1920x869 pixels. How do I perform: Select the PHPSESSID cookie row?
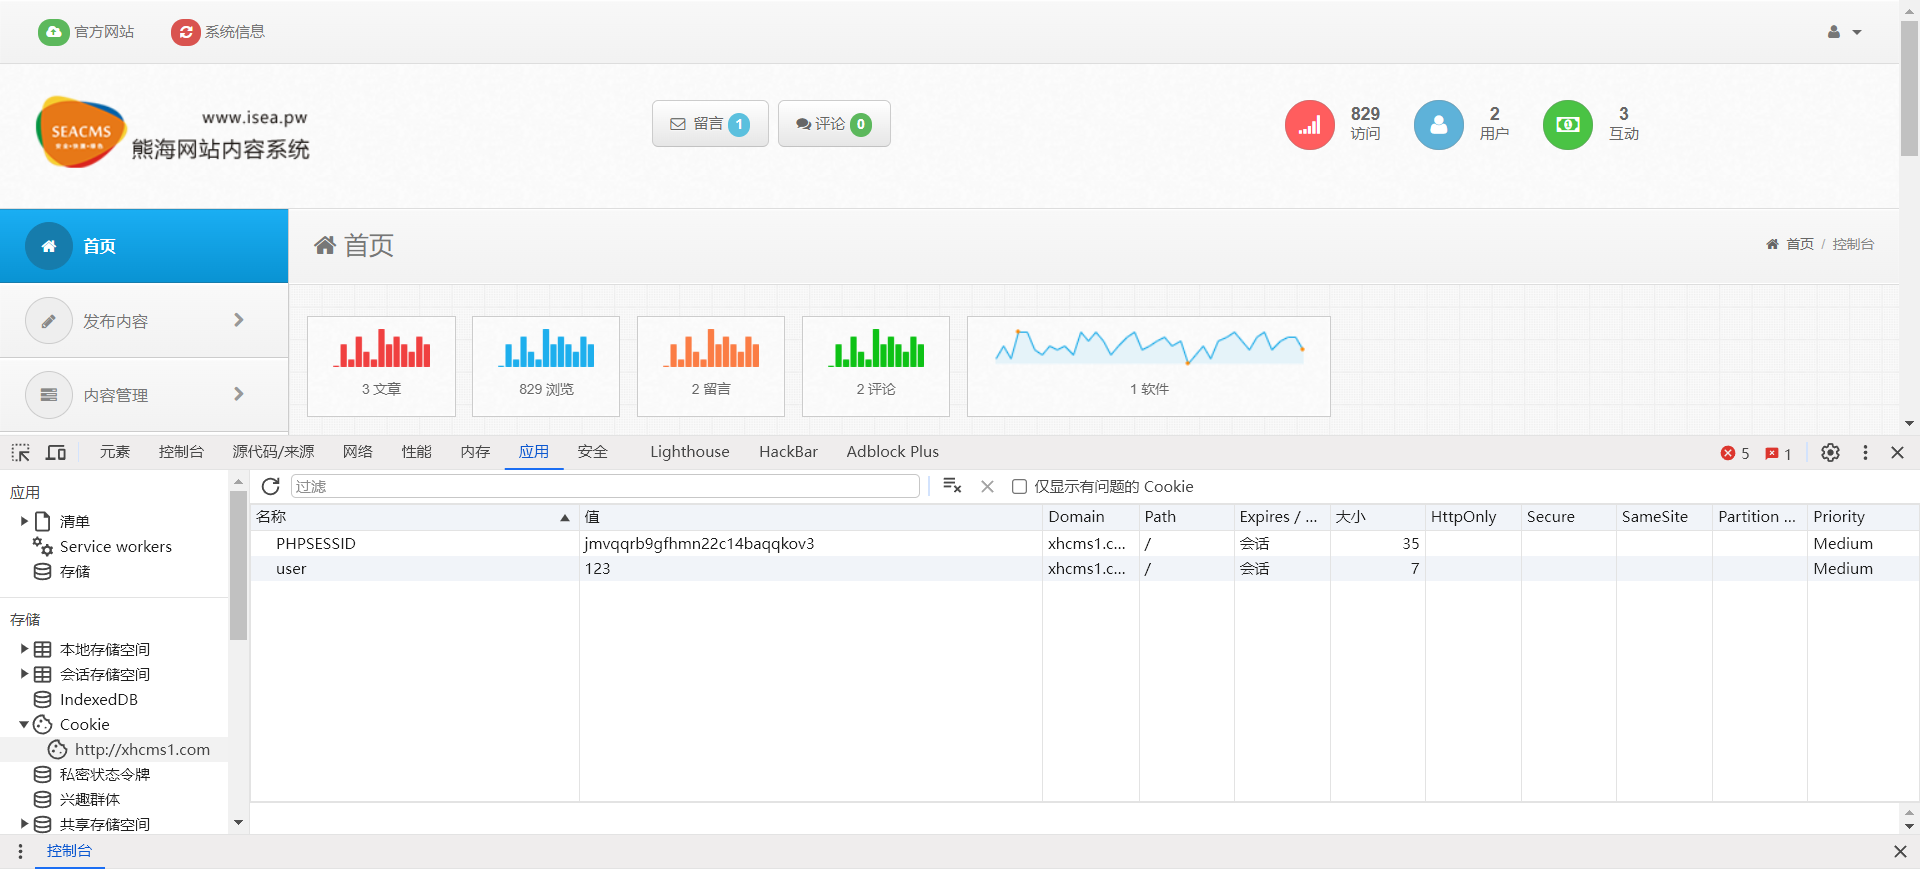coord(1084,543)
